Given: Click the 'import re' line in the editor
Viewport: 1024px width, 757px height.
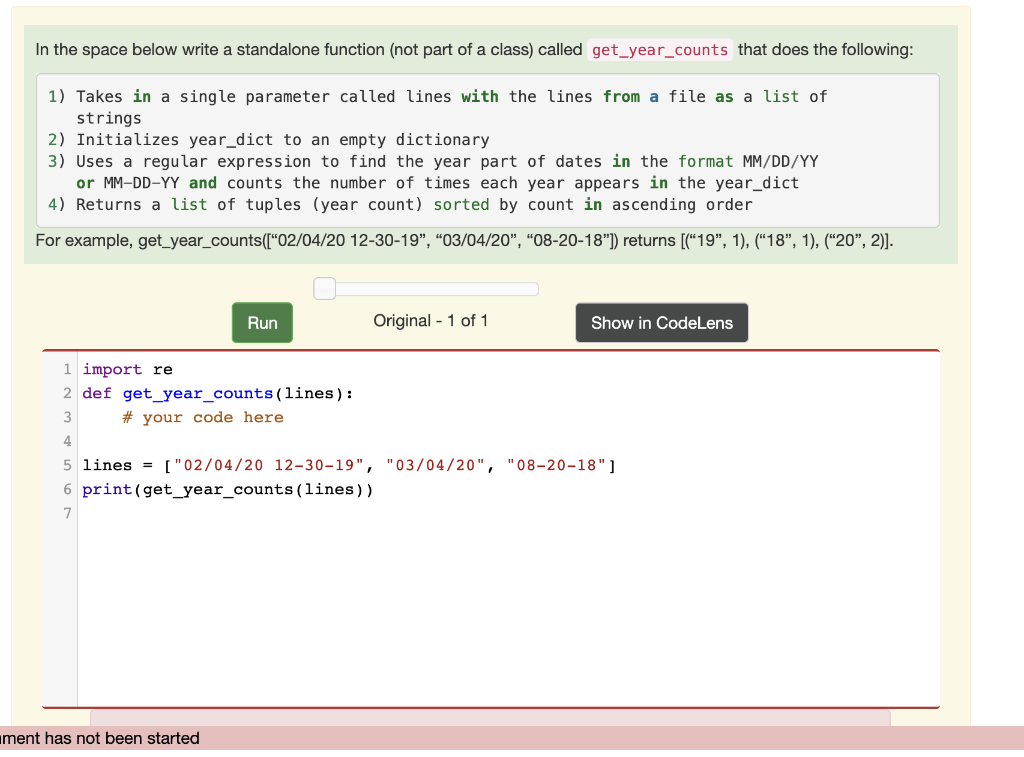Looking at the screenshot, I should [x=127, y=368].
